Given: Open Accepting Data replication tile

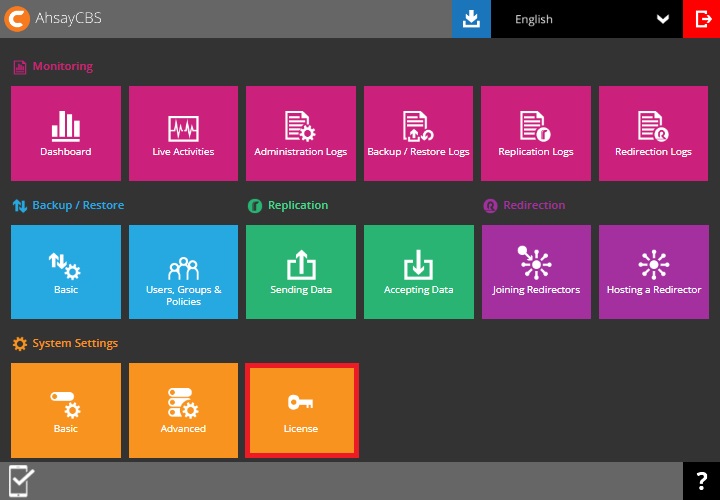Looking at the screenshot, I should click(418, 272).
